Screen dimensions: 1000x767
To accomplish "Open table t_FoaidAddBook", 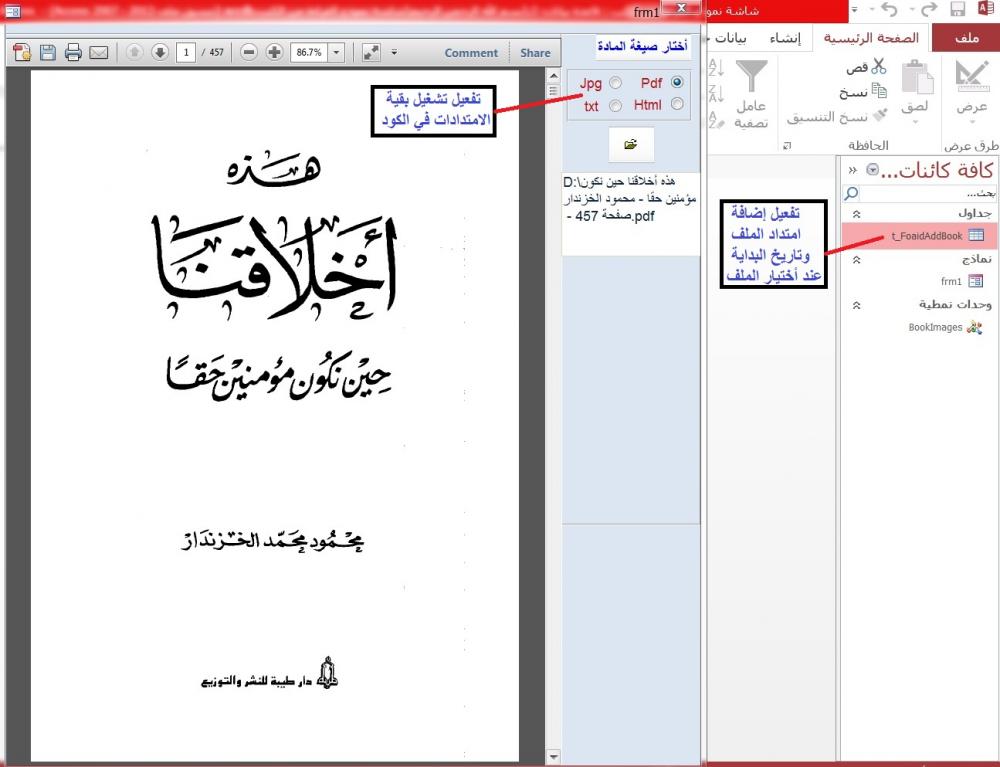I will tap(919, 235).
